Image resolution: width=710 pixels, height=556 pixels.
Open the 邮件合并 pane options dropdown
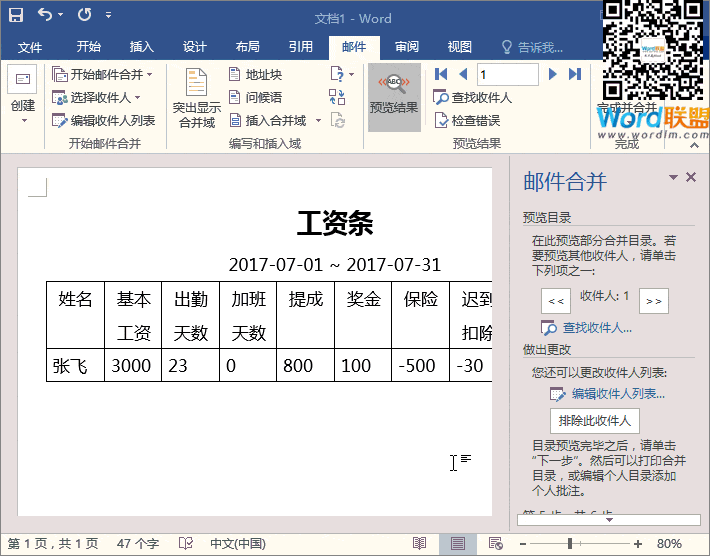[673, 177]
